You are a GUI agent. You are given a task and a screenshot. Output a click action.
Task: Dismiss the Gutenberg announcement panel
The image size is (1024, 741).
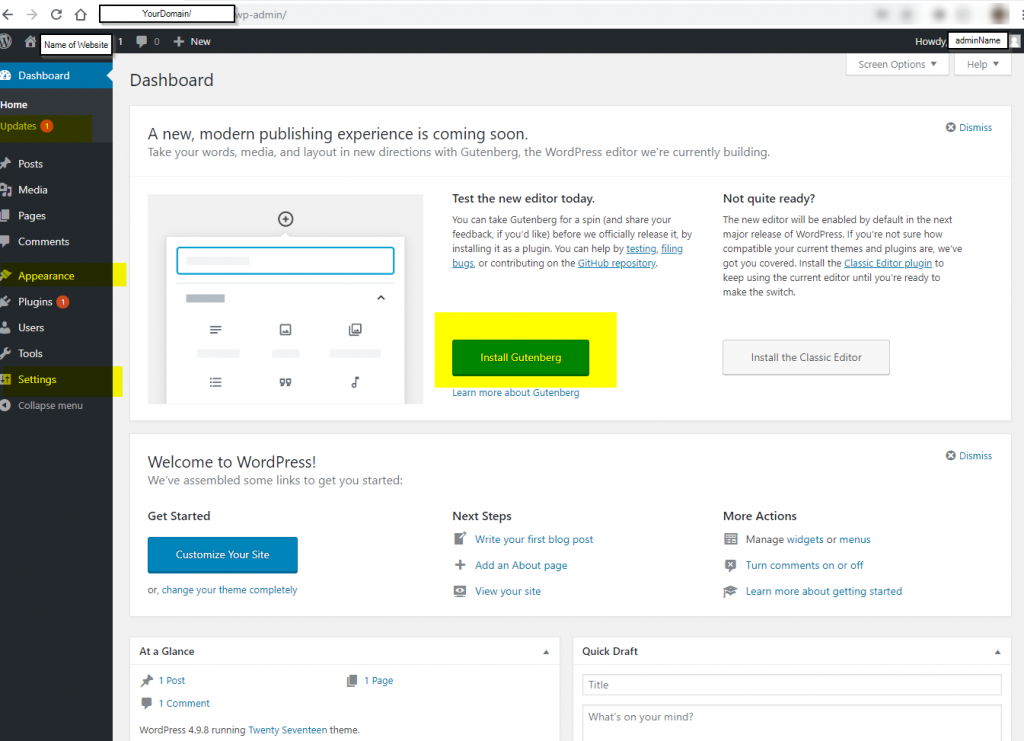[x=969, y=128]
